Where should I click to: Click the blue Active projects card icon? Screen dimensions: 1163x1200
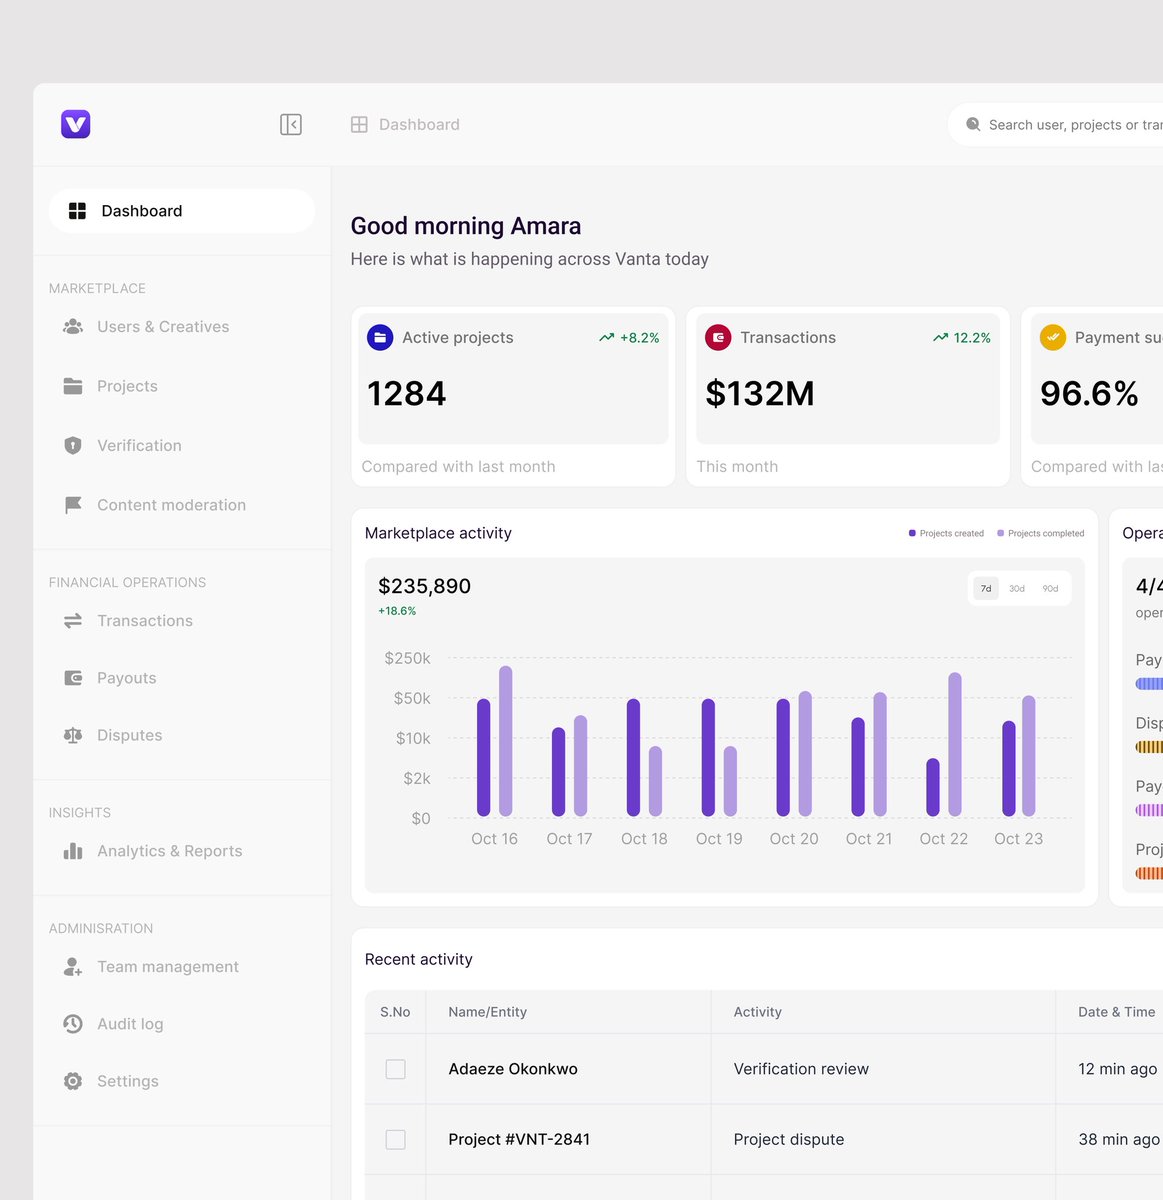tap(380, 337)
